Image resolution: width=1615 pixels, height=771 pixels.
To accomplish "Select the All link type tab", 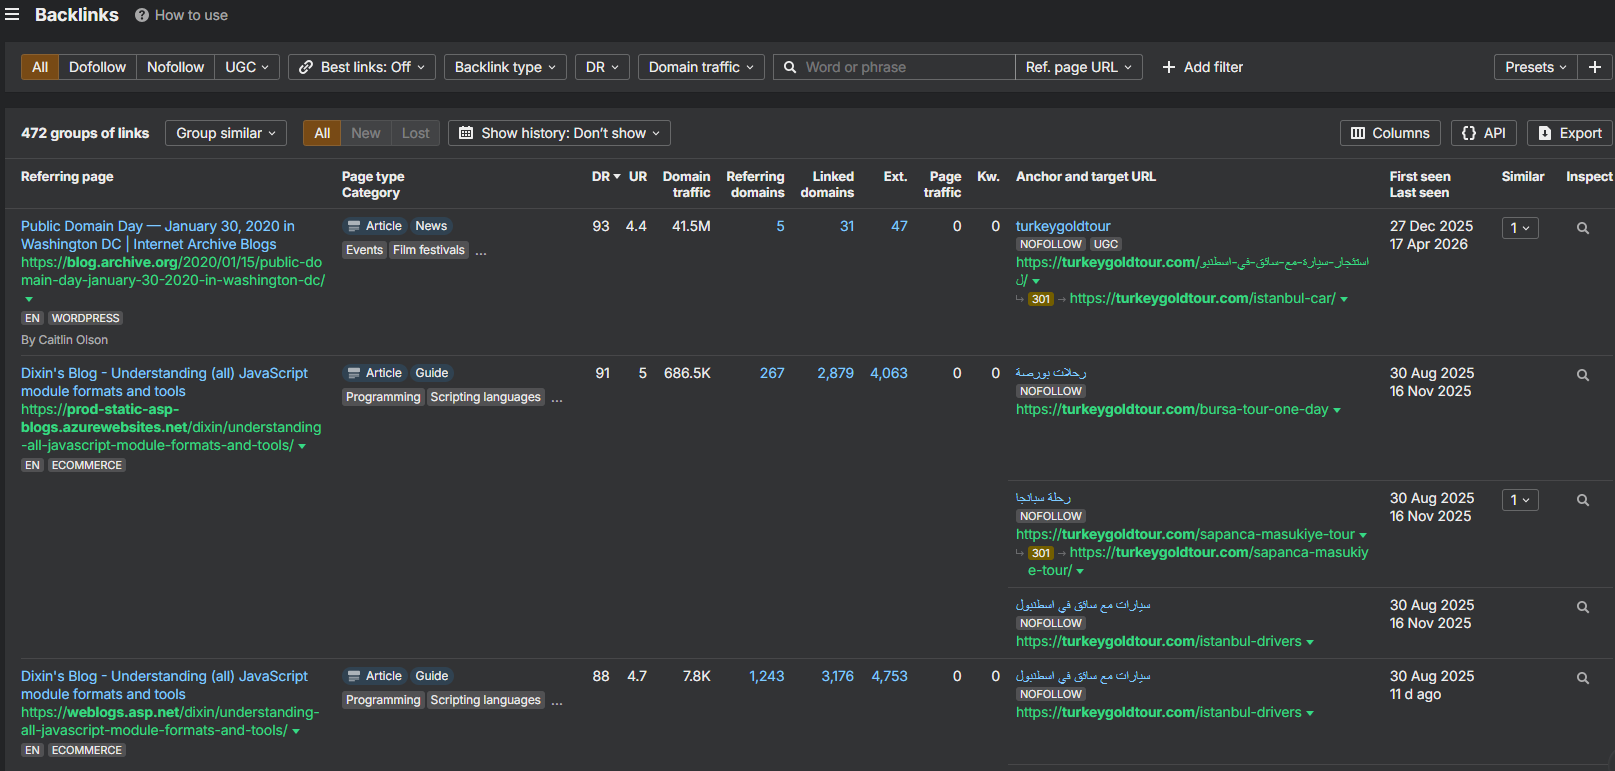I will pos(40,67).
